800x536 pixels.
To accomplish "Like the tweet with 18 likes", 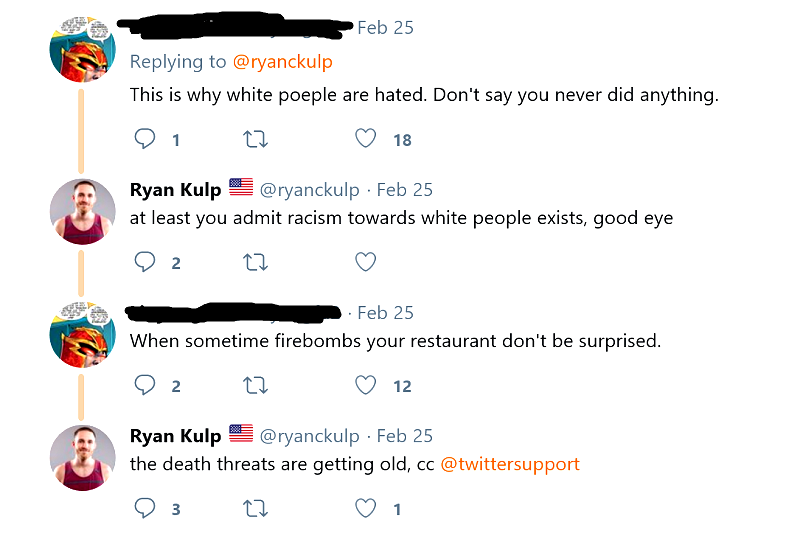I will (x=366, y=139).
